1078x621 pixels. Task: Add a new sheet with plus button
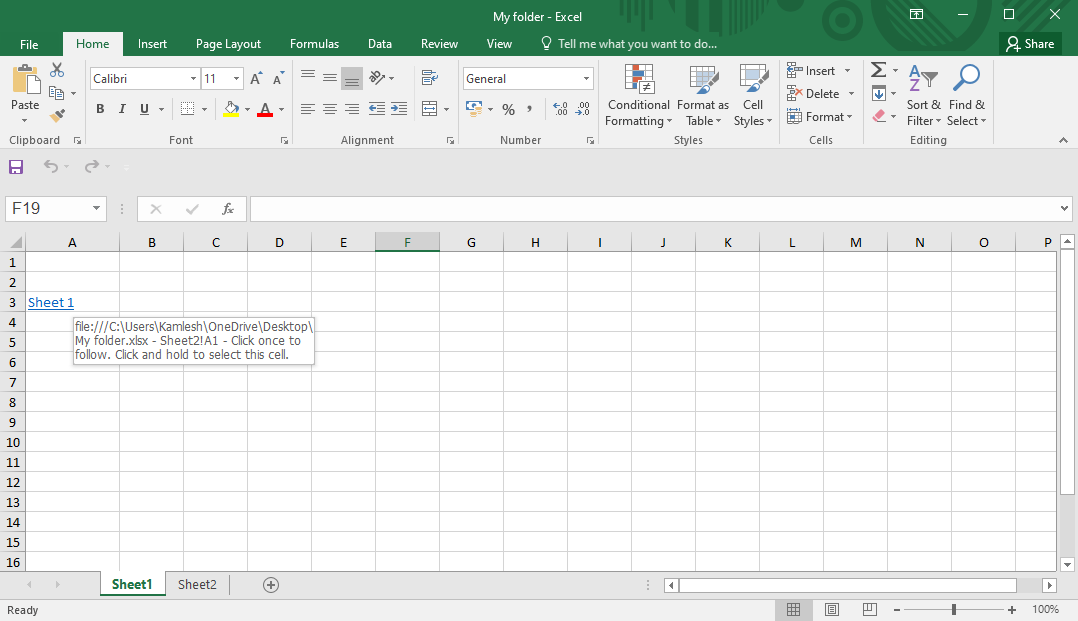271,585
